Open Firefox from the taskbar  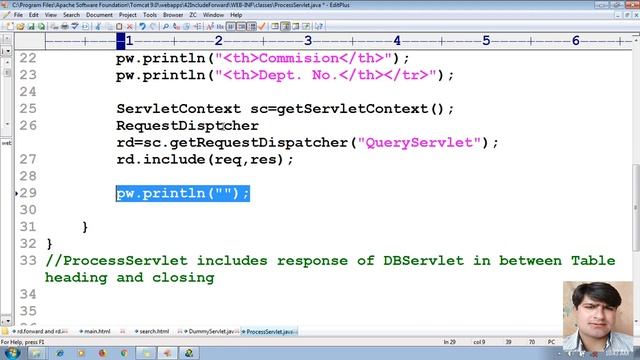[102, 353]
